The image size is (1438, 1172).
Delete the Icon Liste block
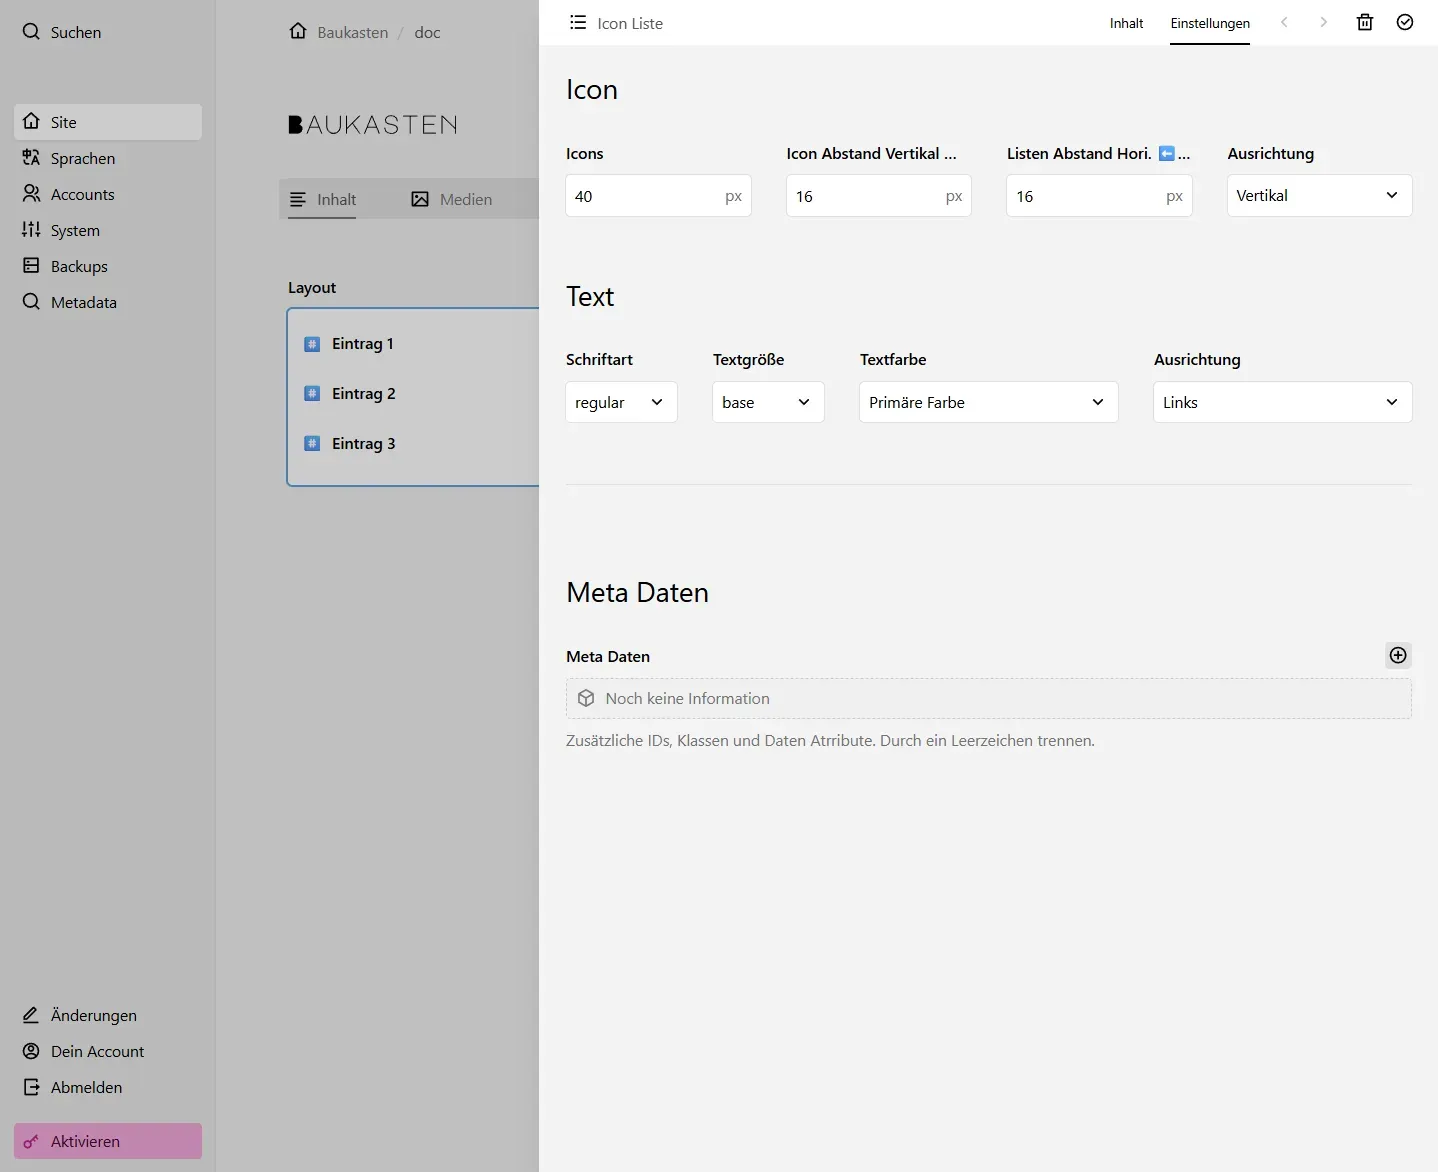1364,22
